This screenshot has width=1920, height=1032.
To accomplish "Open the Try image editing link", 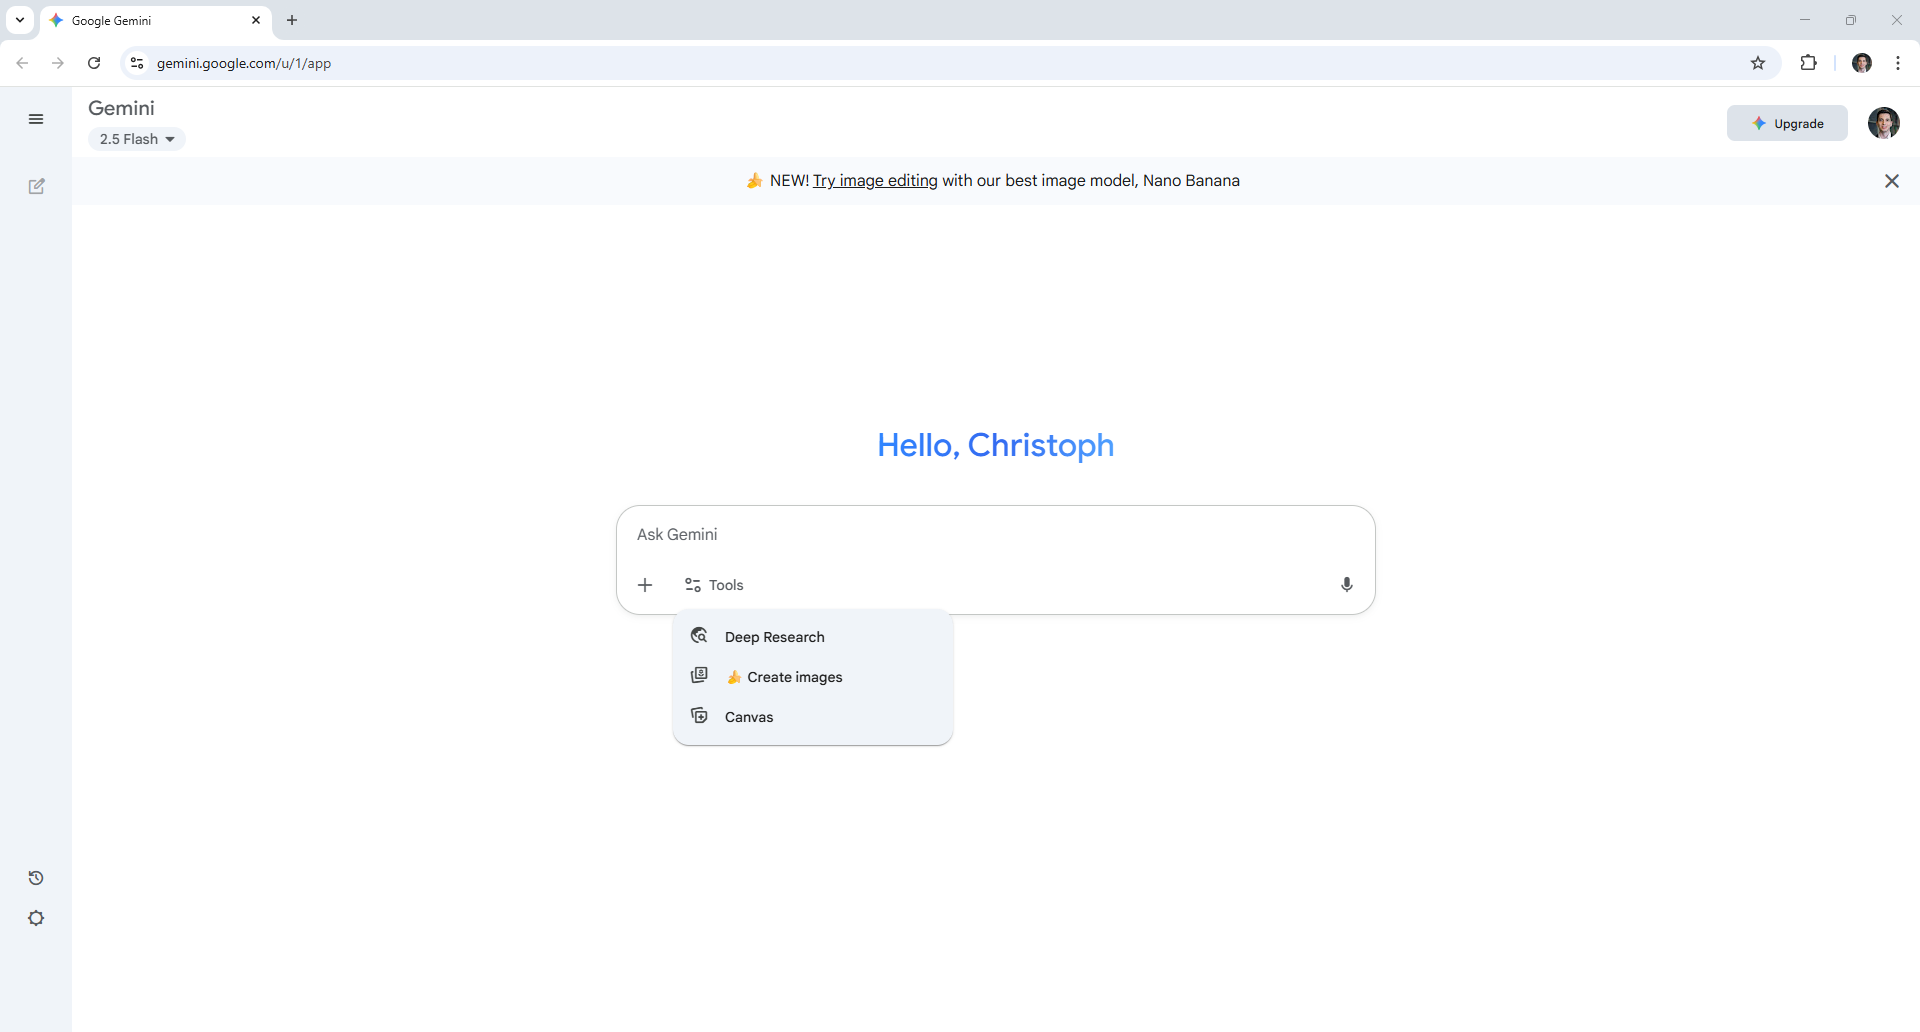I will pyautogui.click(x=874, y=181).
